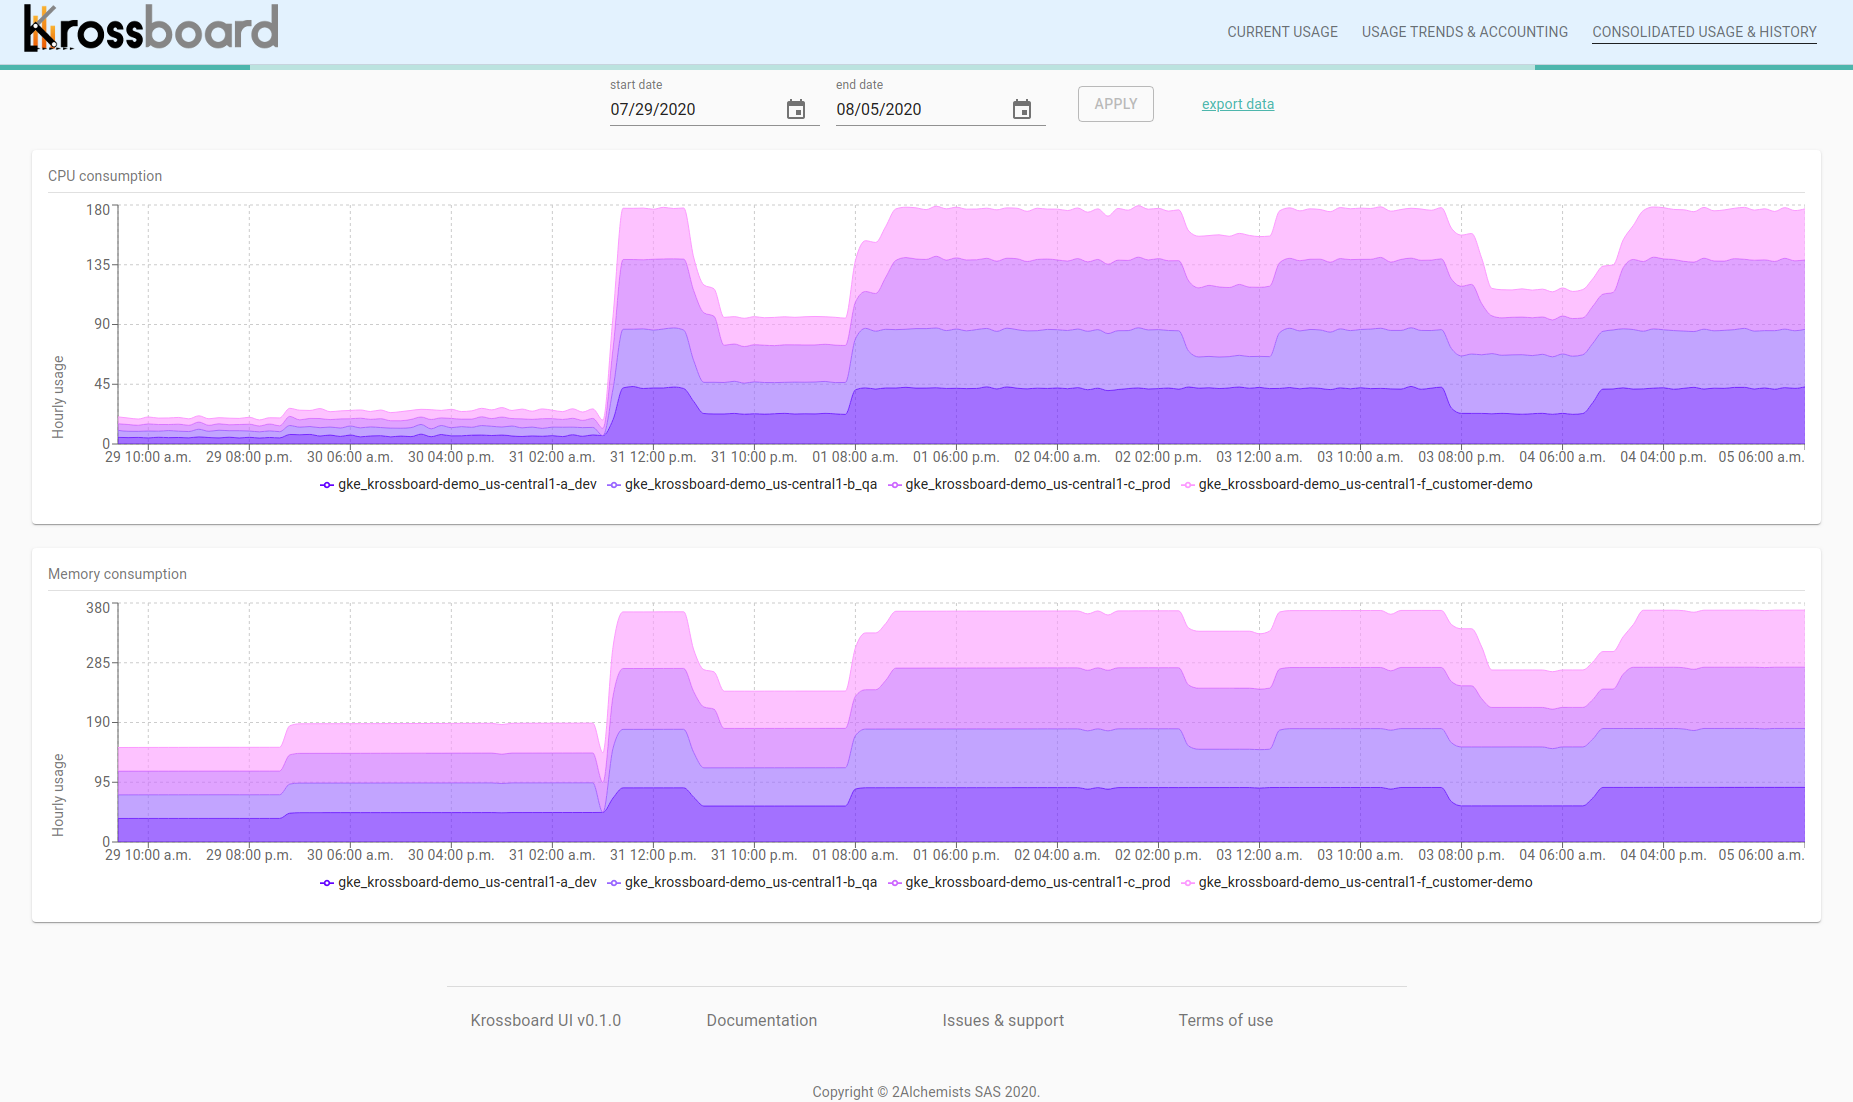The height and width of the screenshot is (1102, 1853).
Task: Hide c_prod series in Memory chart legend
Action: click(1029, 883)
